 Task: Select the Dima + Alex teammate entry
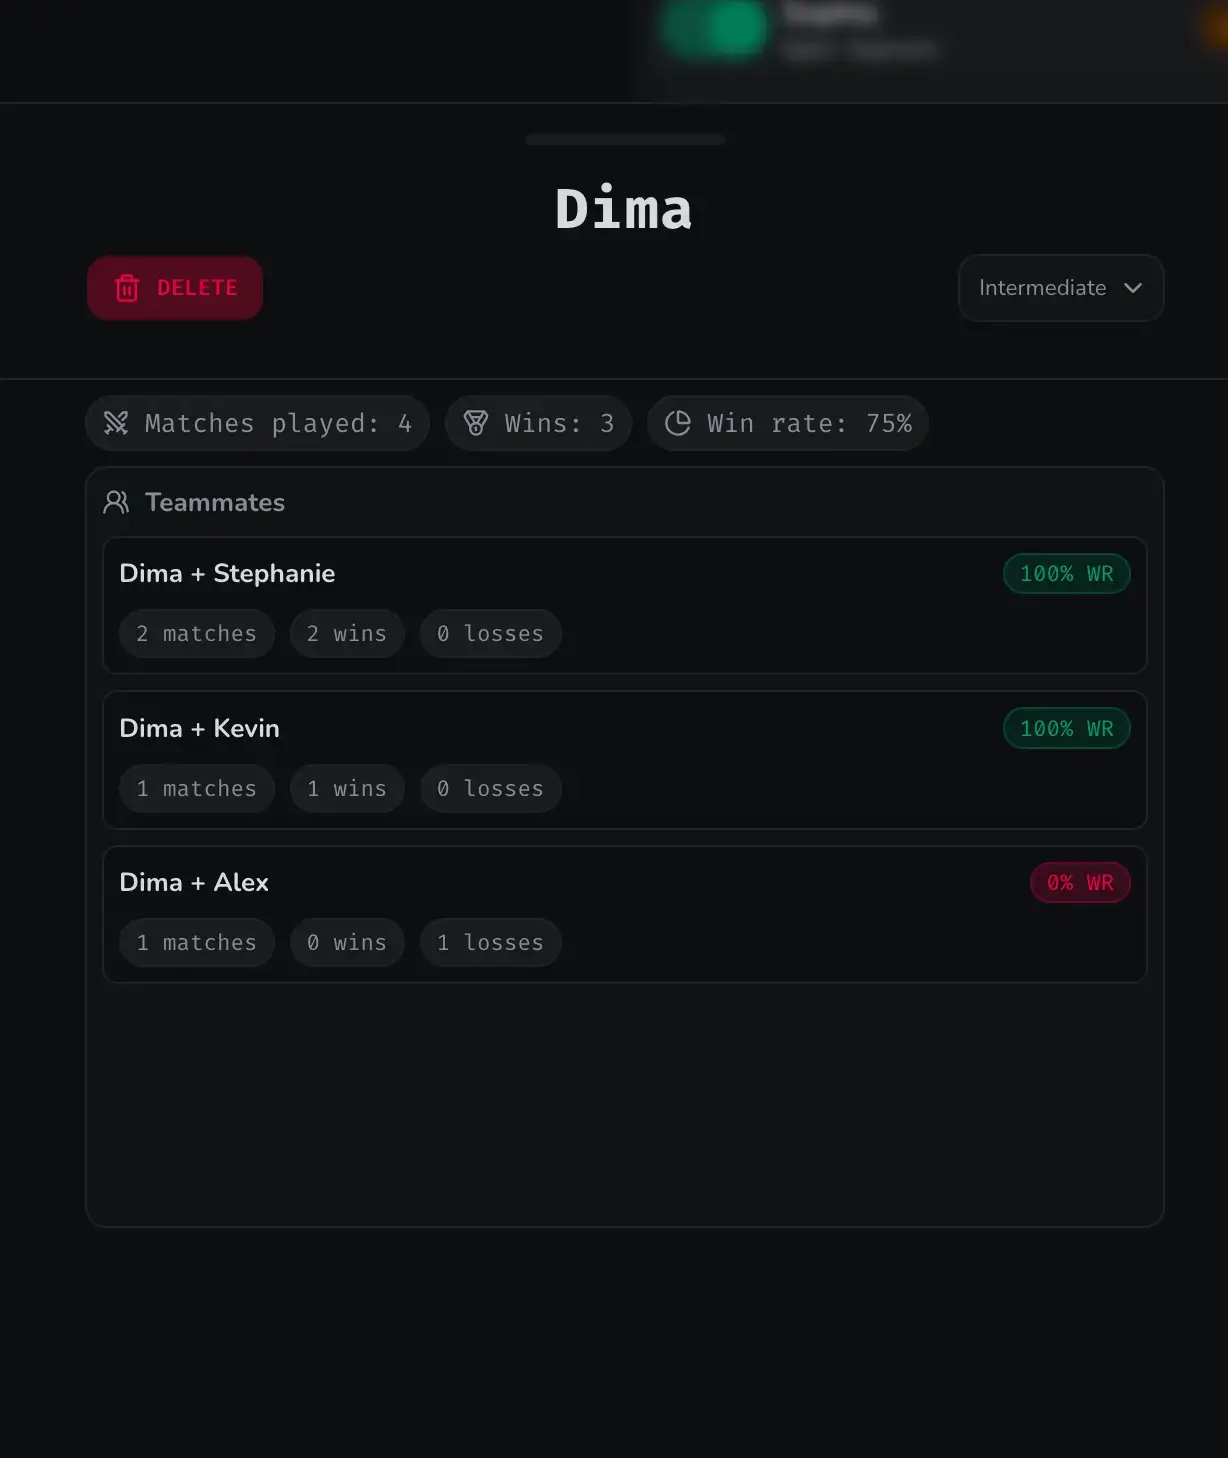pyautogui.click(x=624, y=914)
